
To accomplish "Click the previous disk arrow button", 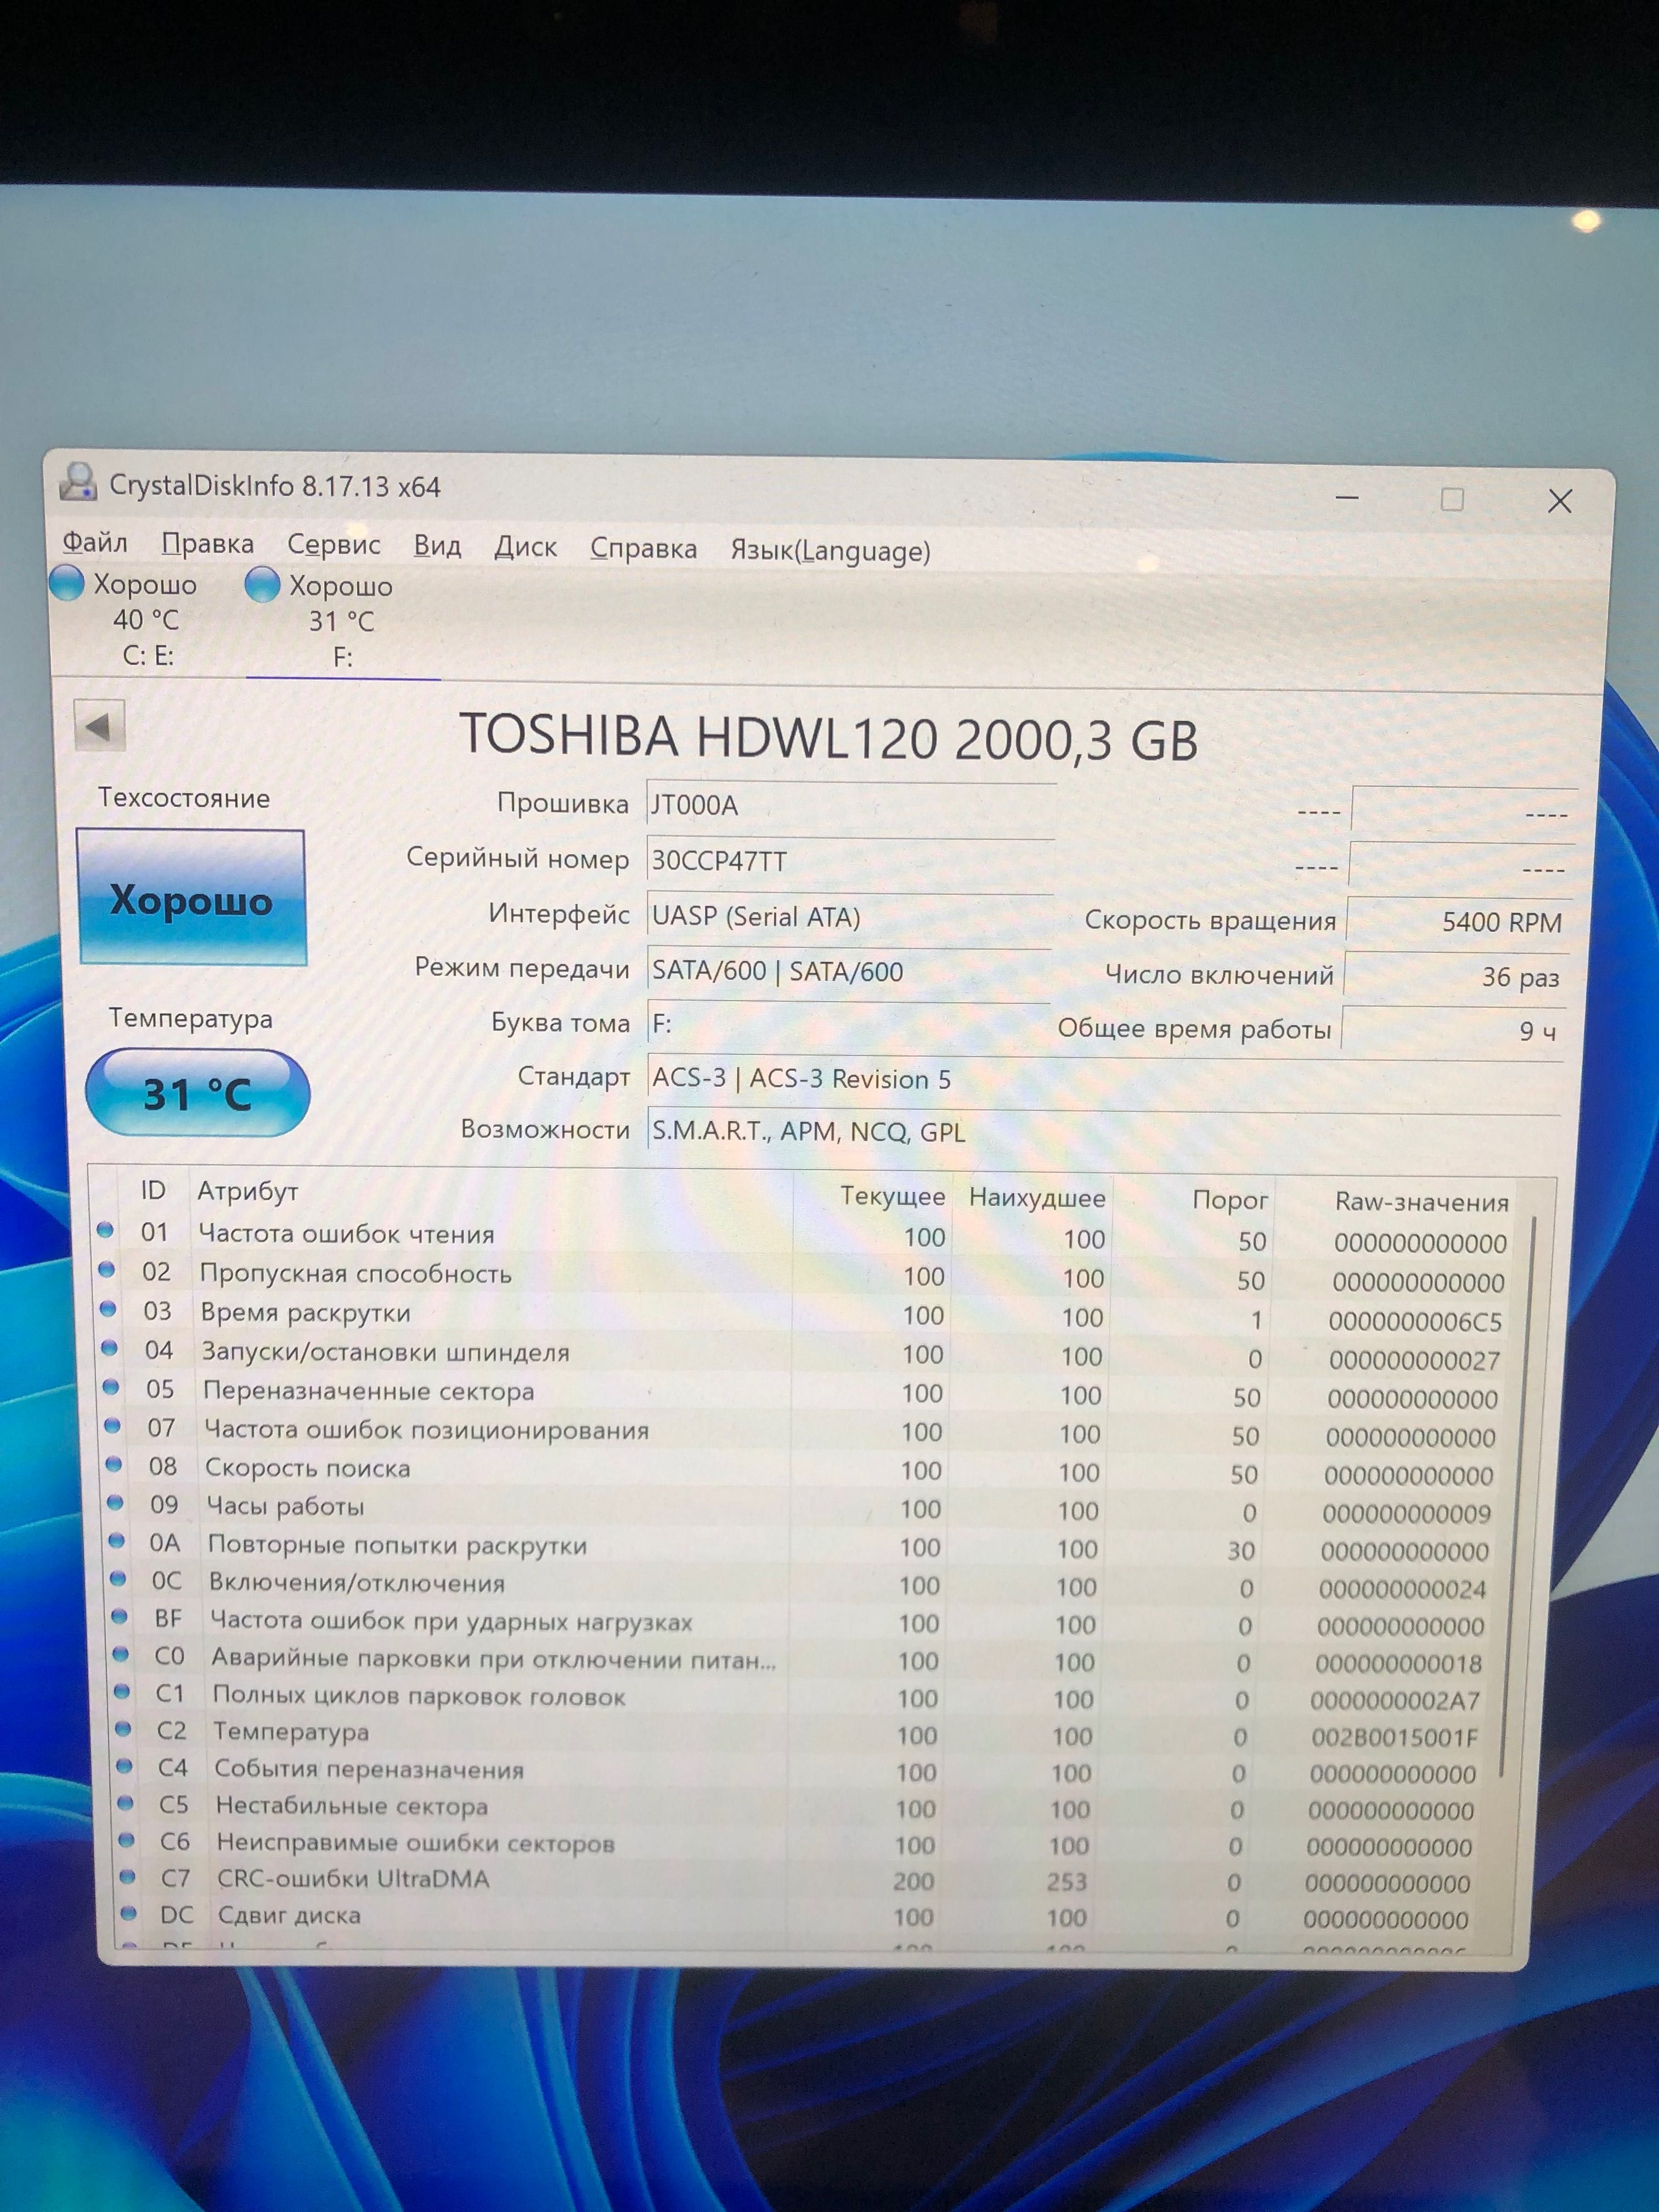I will click(99, 726).
